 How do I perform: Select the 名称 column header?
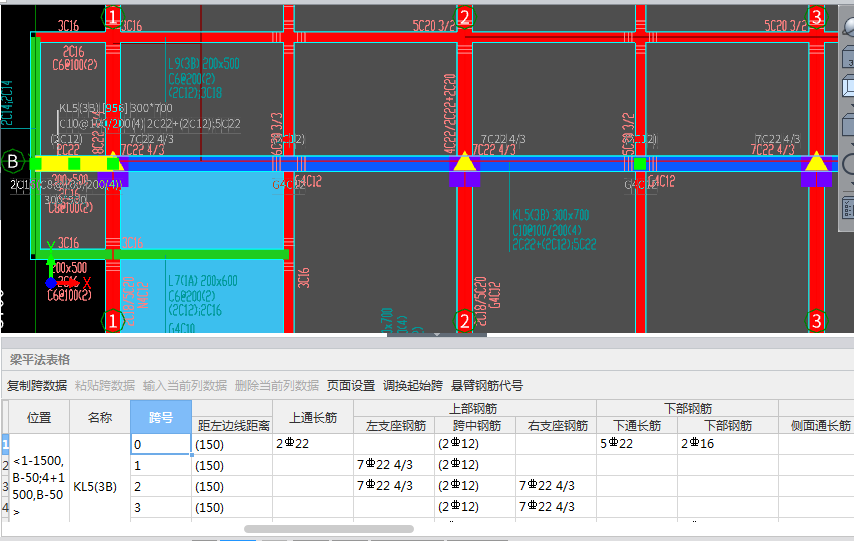(x=100, y=417)
